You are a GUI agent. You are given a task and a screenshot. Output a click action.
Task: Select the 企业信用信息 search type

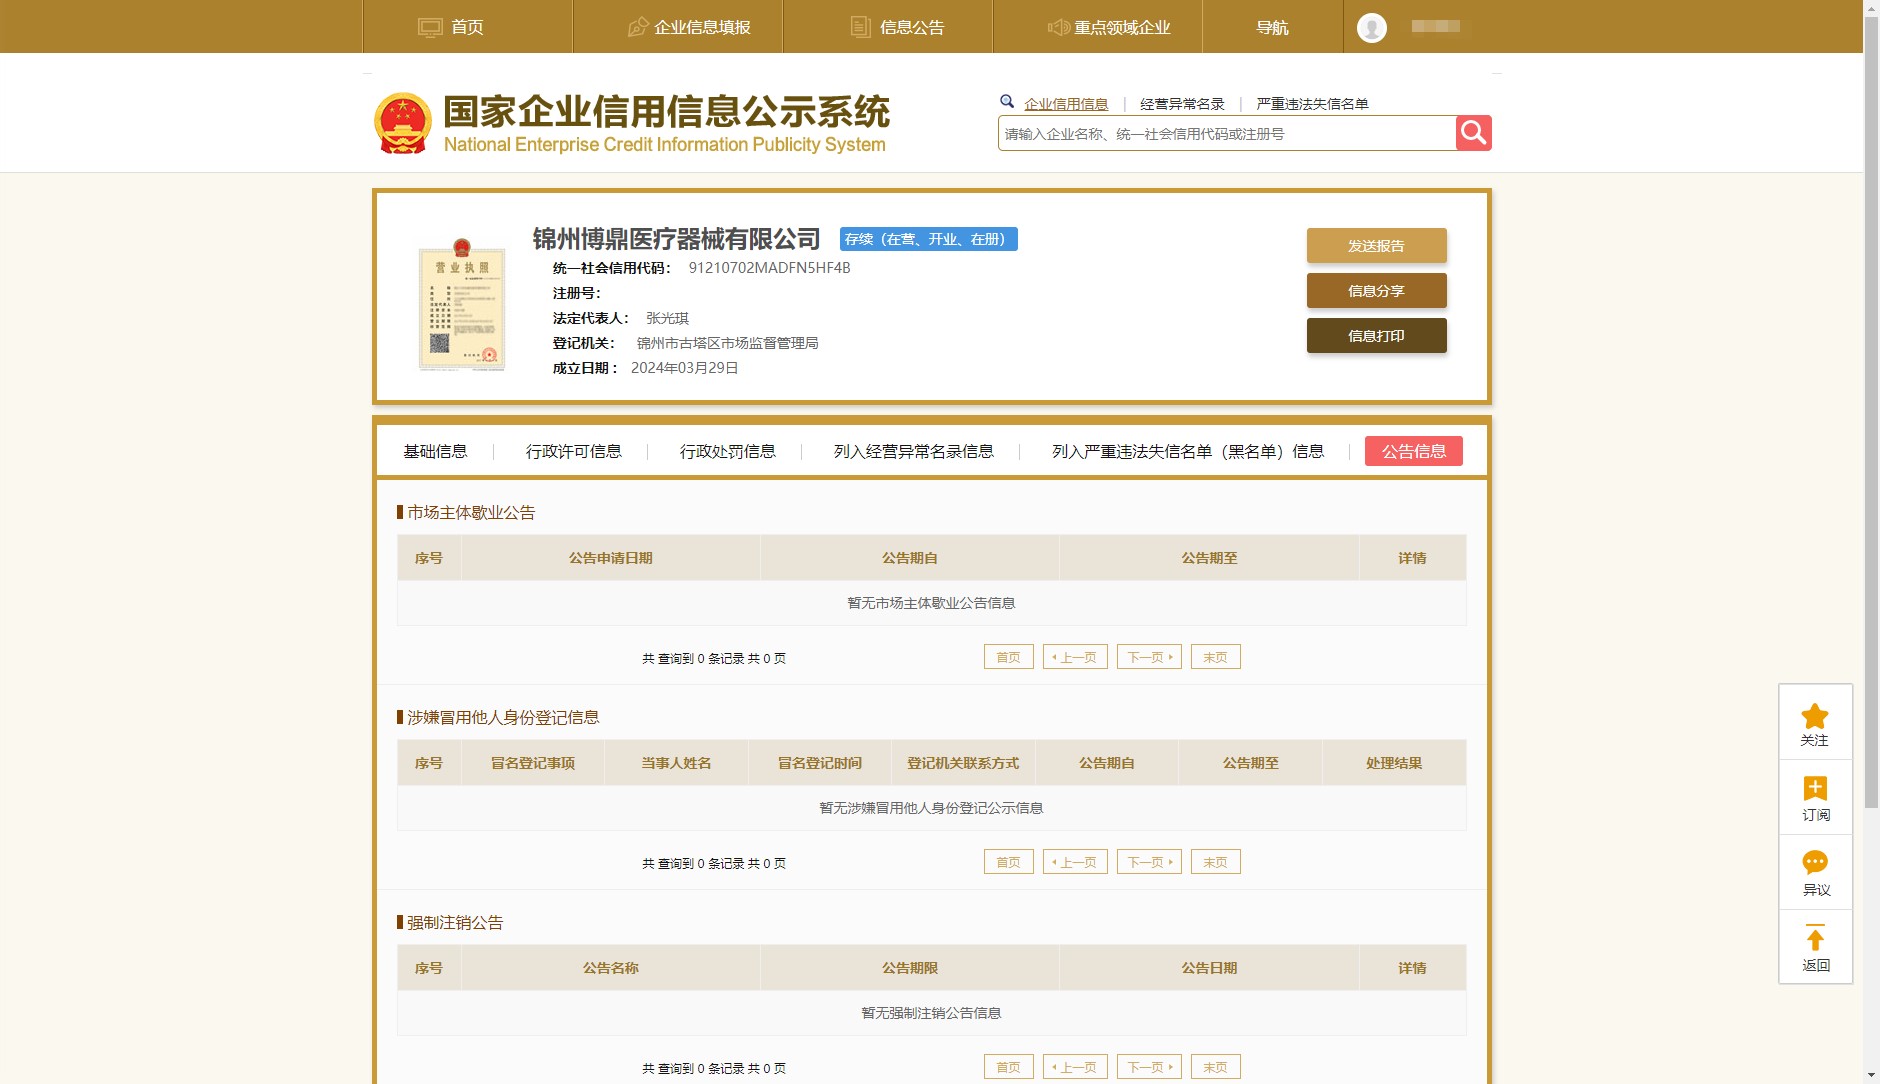pyautogui.click(x=1066, y=104)
